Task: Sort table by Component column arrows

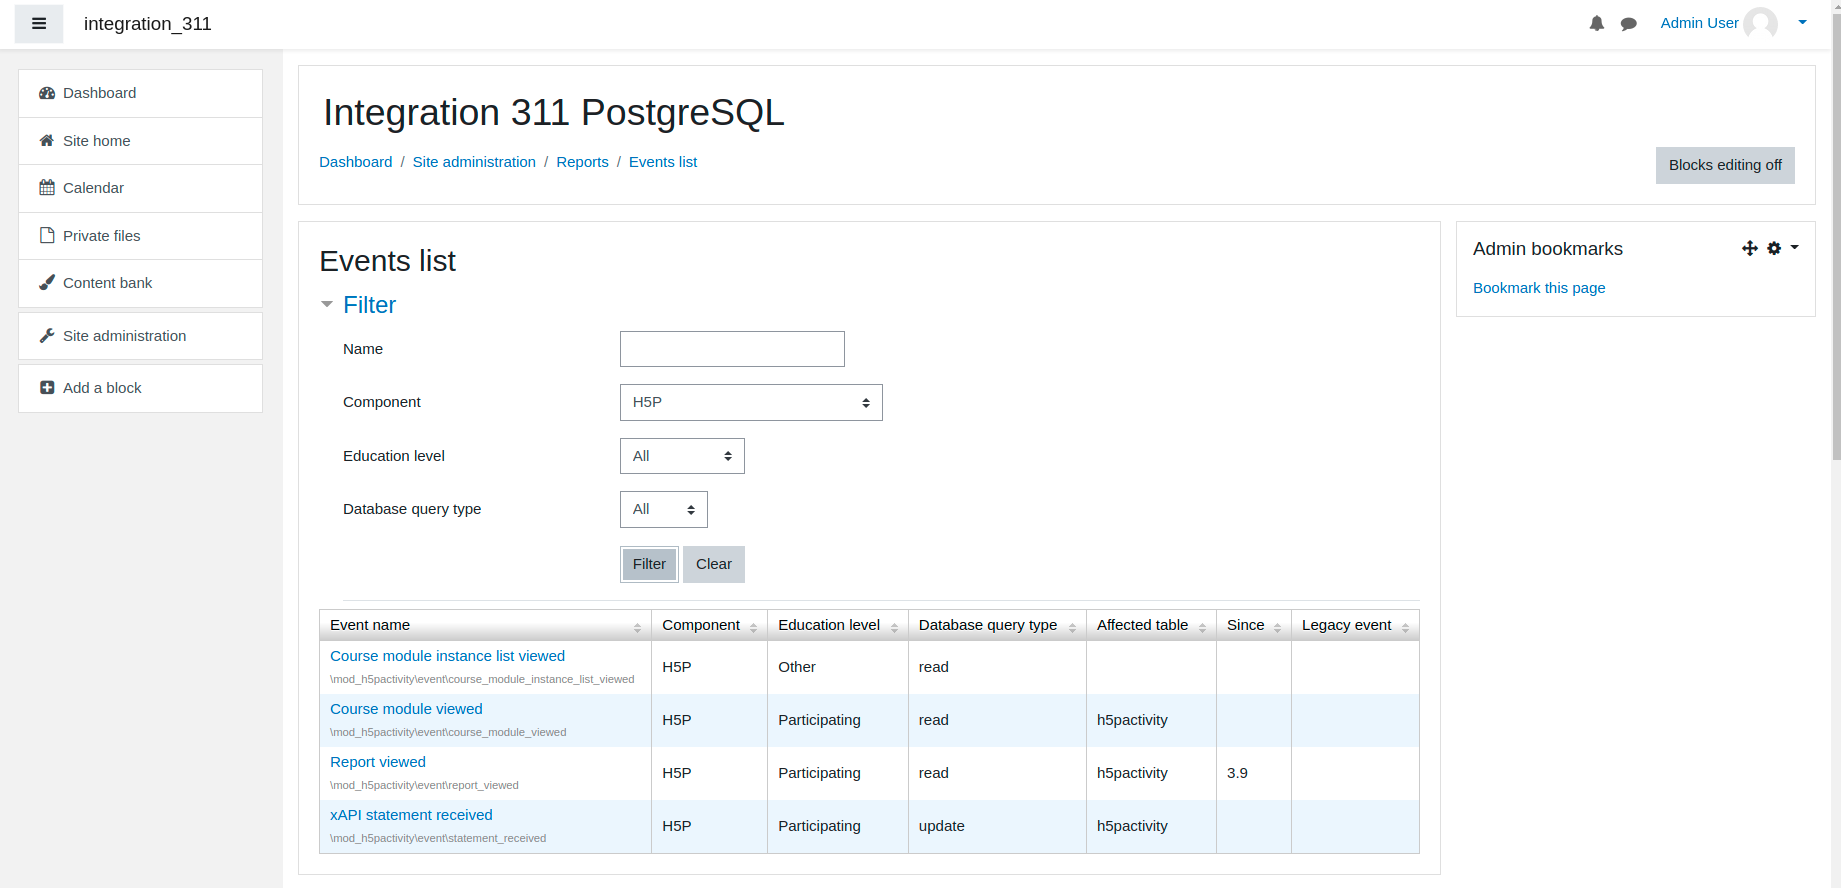Action: click(x=753, y=627)
